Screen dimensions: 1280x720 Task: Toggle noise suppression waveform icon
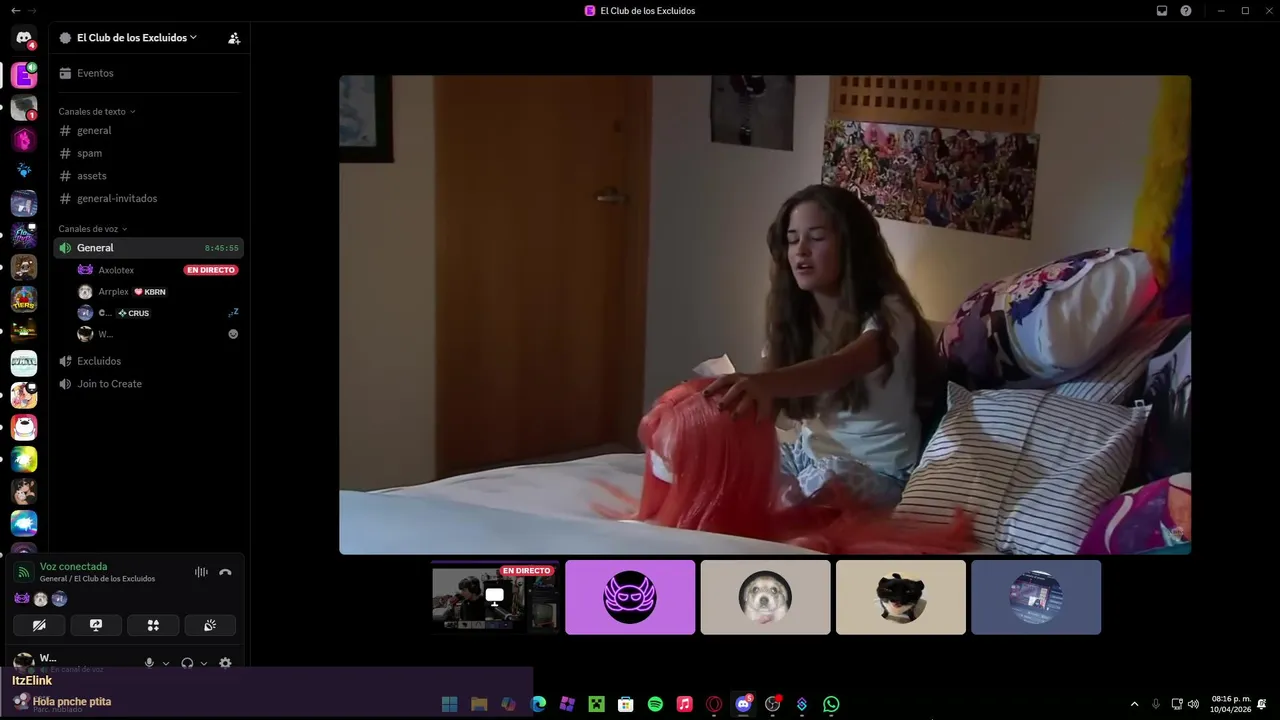point(201,572)
